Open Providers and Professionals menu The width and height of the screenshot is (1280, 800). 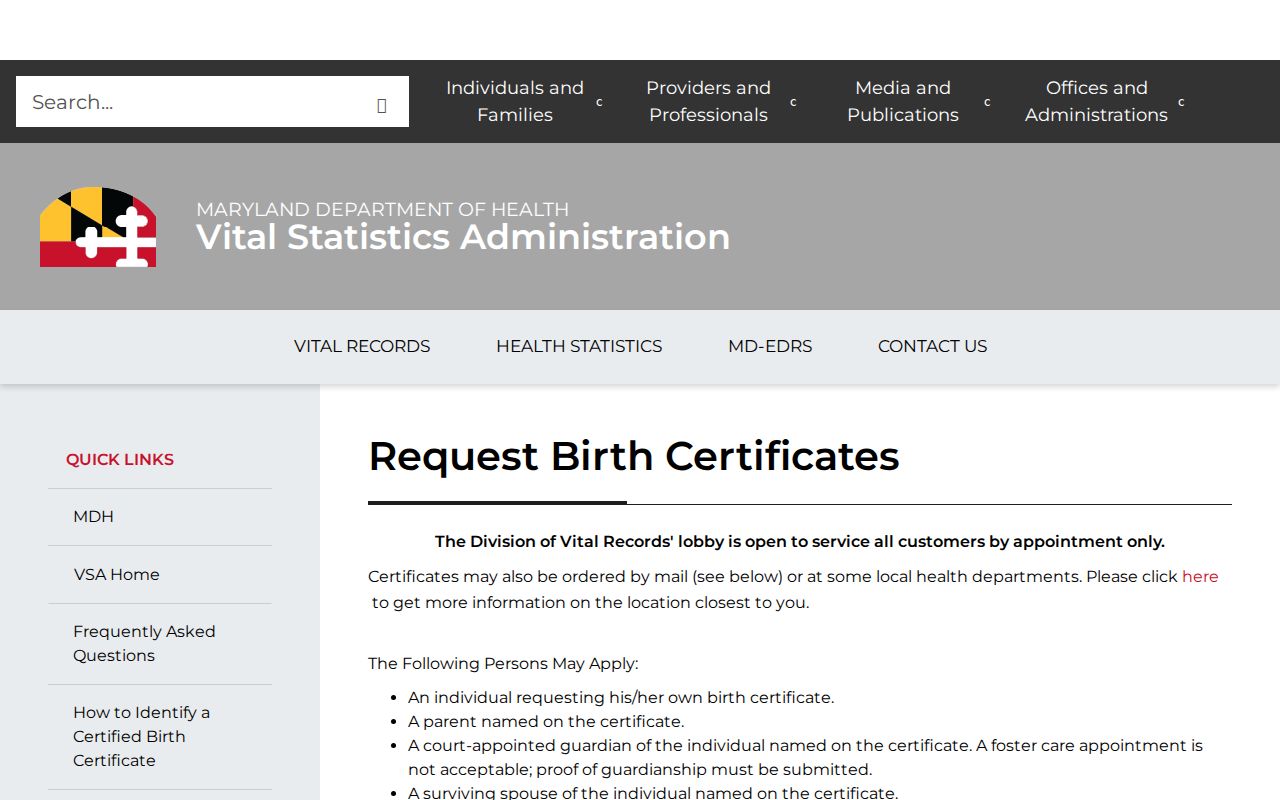pyautogui.click(x=708, y=101)
